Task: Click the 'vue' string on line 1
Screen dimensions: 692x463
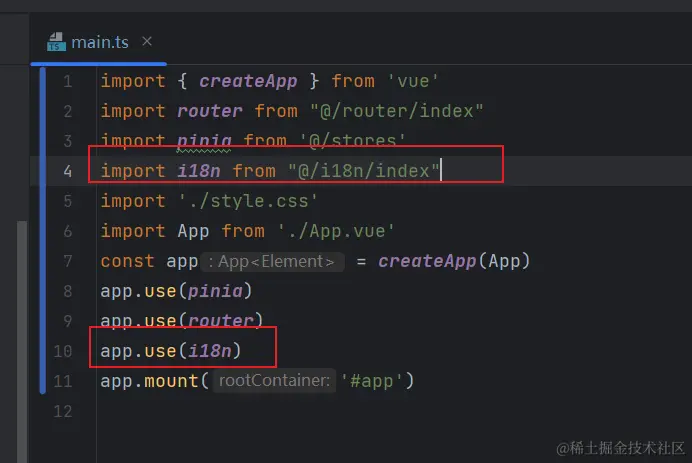Action: 413,81
